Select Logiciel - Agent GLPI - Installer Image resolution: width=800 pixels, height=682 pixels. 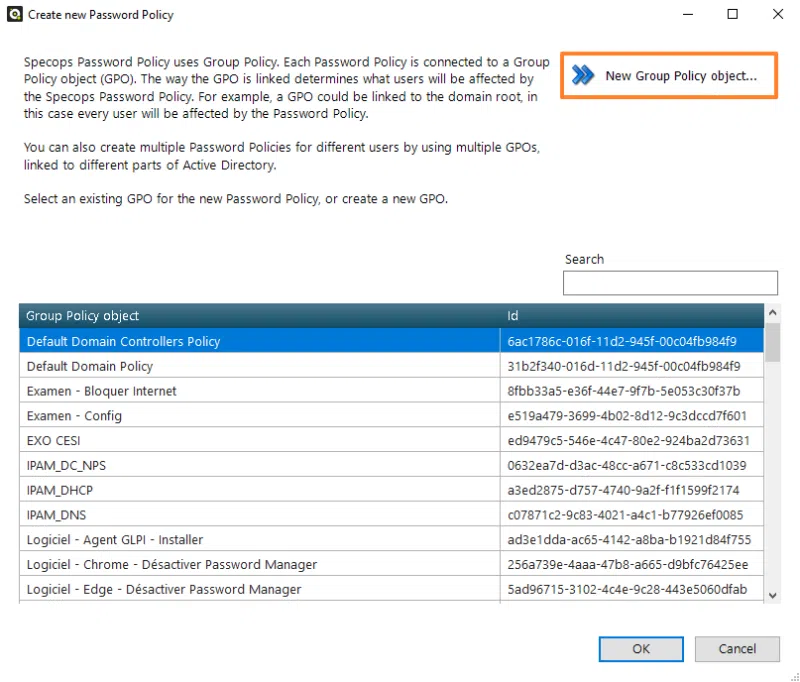point(114,540)
